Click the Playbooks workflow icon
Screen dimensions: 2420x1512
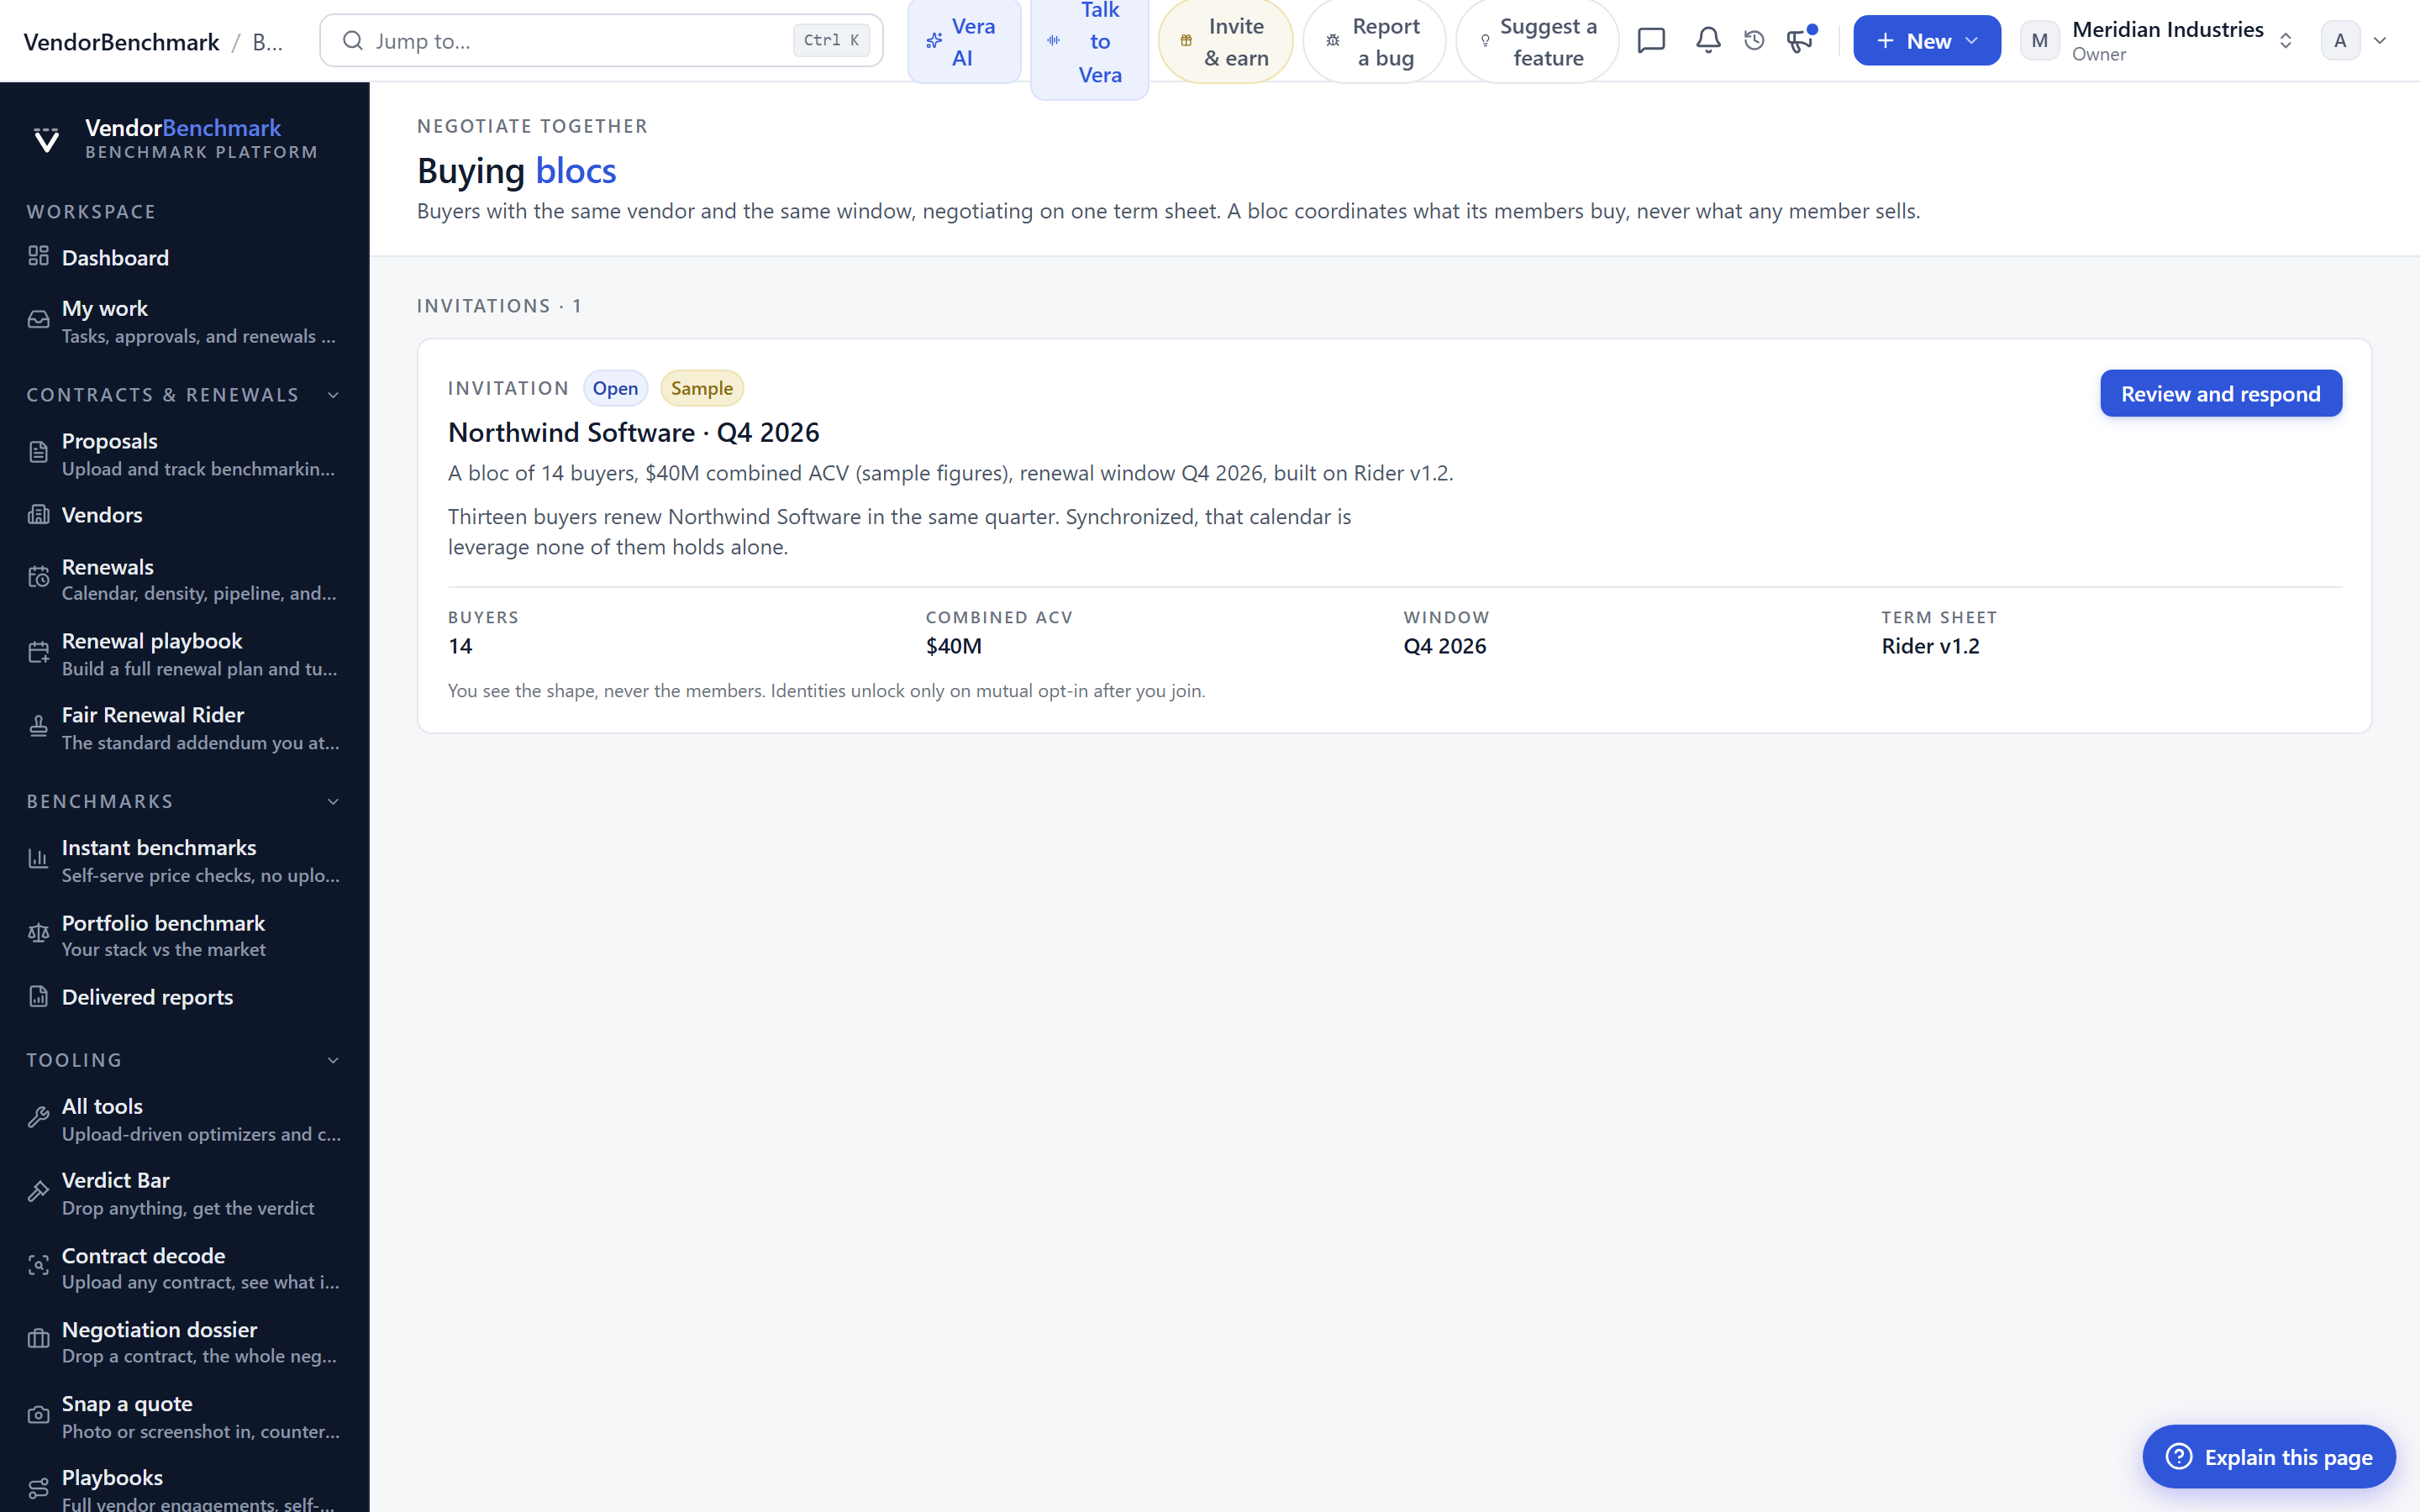[x=38, y=1489]
